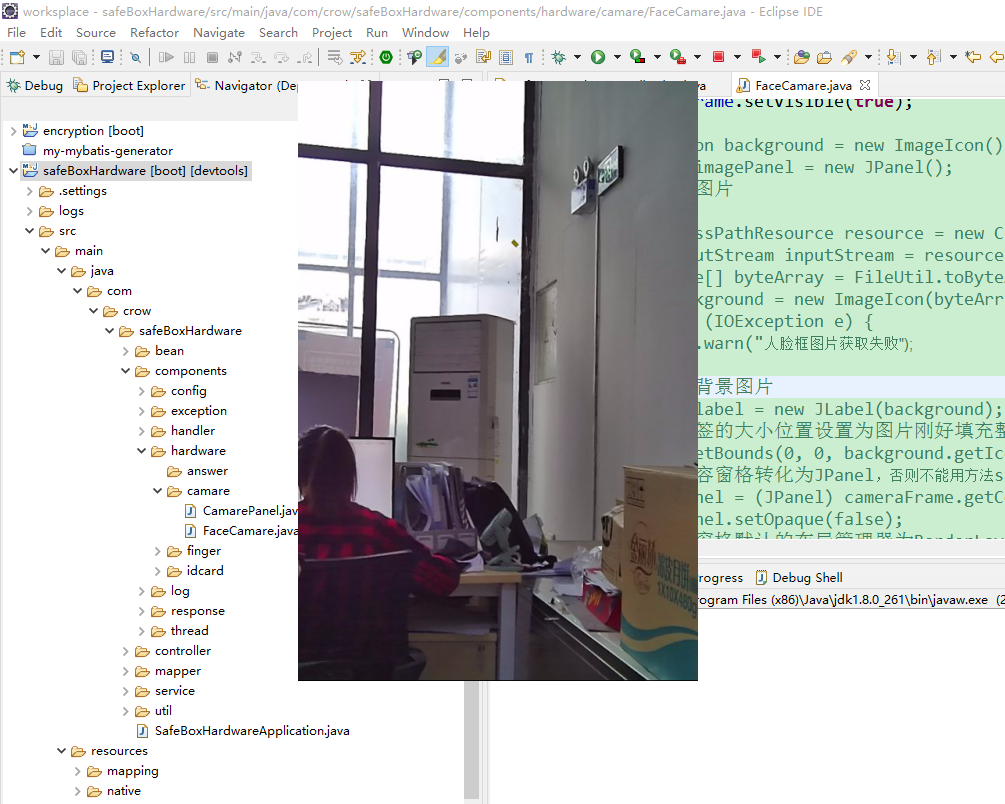Toggle Use Step Filters
Image resolution: width=1005 pixels, height=804 pixels.
point(358,58)
